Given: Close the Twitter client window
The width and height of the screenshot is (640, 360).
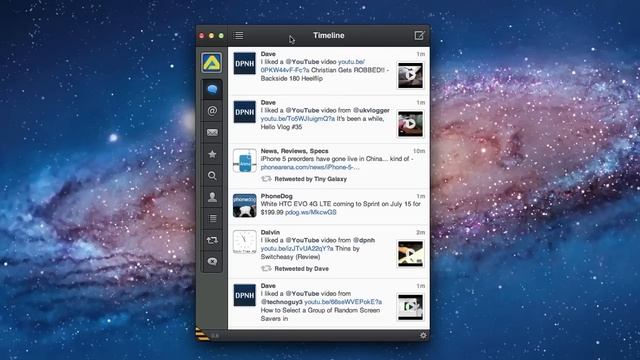Looking at the screenshot, I should pyautogui.click(x=202, y=36).
